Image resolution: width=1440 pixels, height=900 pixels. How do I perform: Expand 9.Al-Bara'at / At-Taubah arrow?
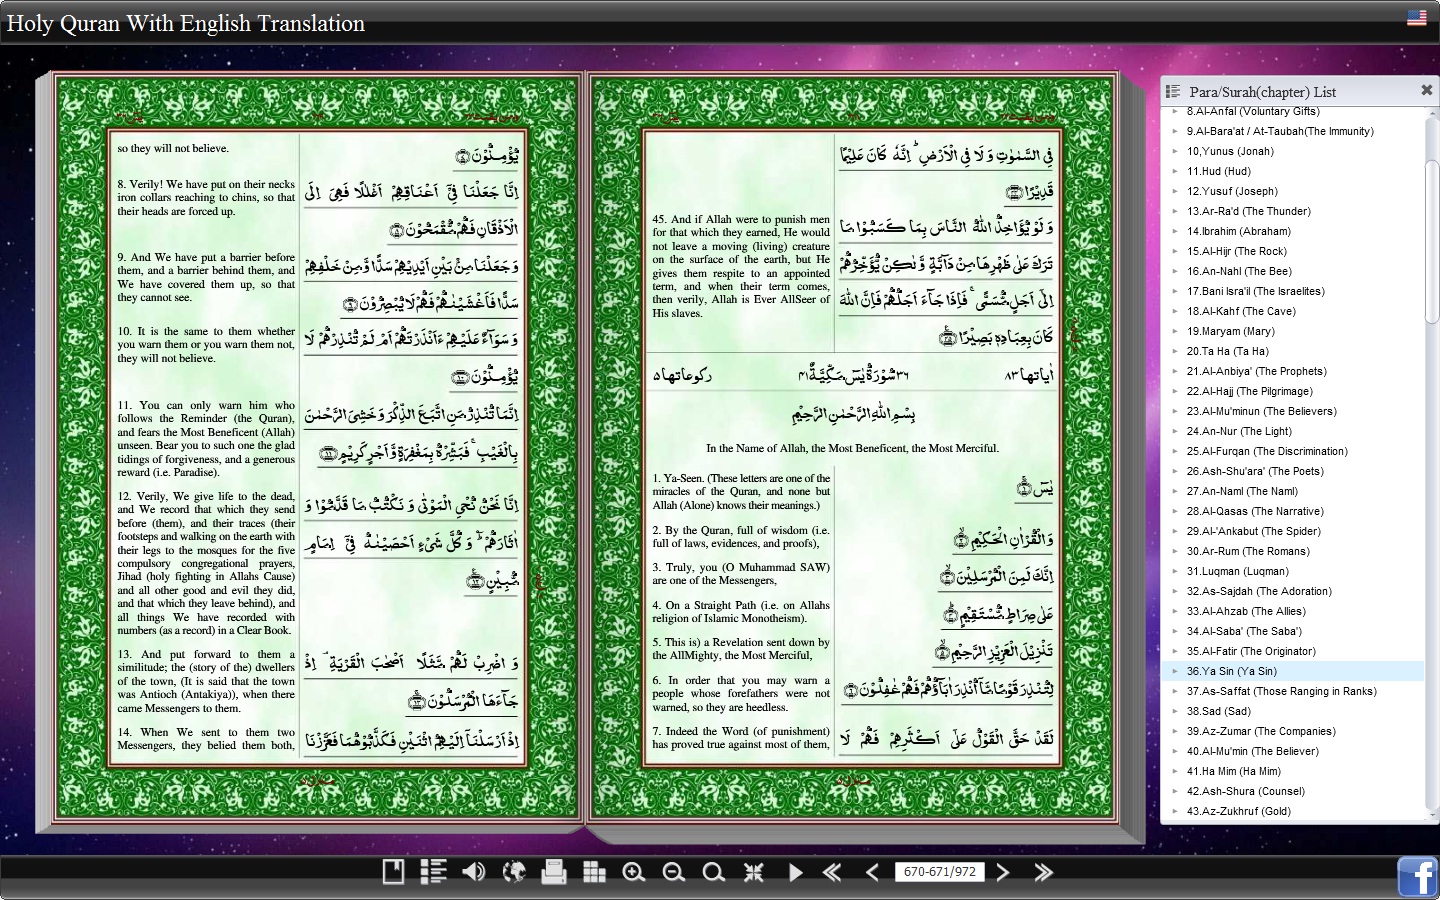1175,131
